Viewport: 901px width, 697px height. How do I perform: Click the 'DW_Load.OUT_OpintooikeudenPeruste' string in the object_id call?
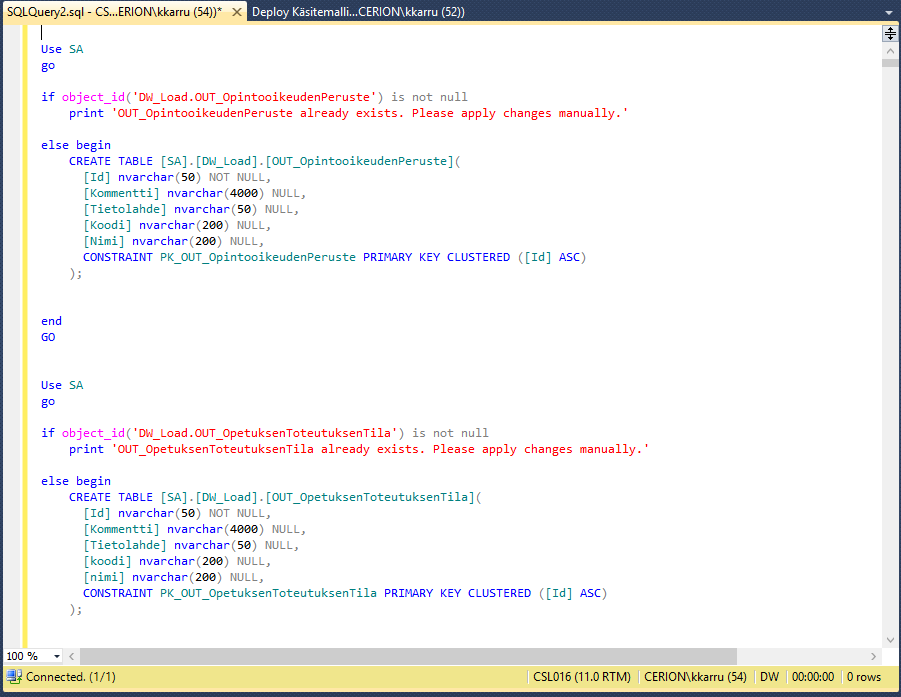tap(254, 97)
